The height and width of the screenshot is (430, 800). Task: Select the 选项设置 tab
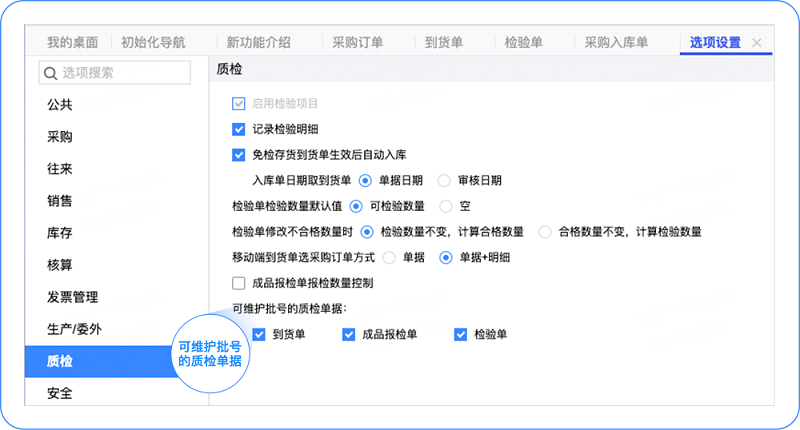715,42
